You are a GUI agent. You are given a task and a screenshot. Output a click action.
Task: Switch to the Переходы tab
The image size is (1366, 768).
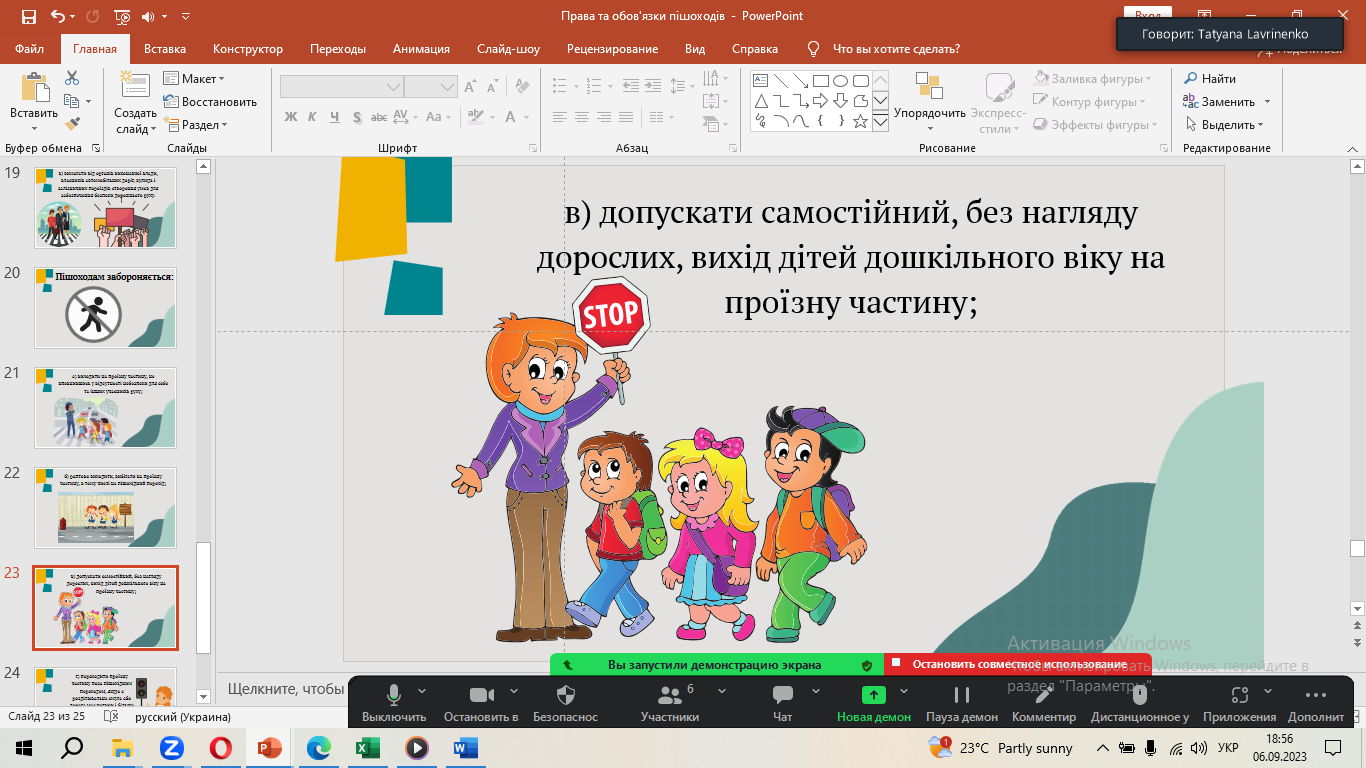tap(338, 49)
